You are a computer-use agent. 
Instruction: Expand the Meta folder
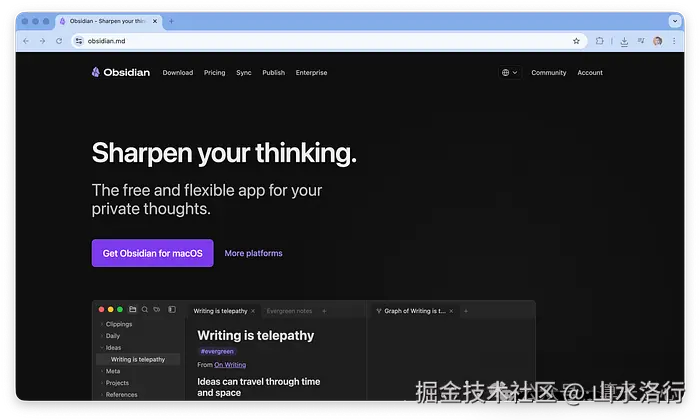(x=112, y=371)
